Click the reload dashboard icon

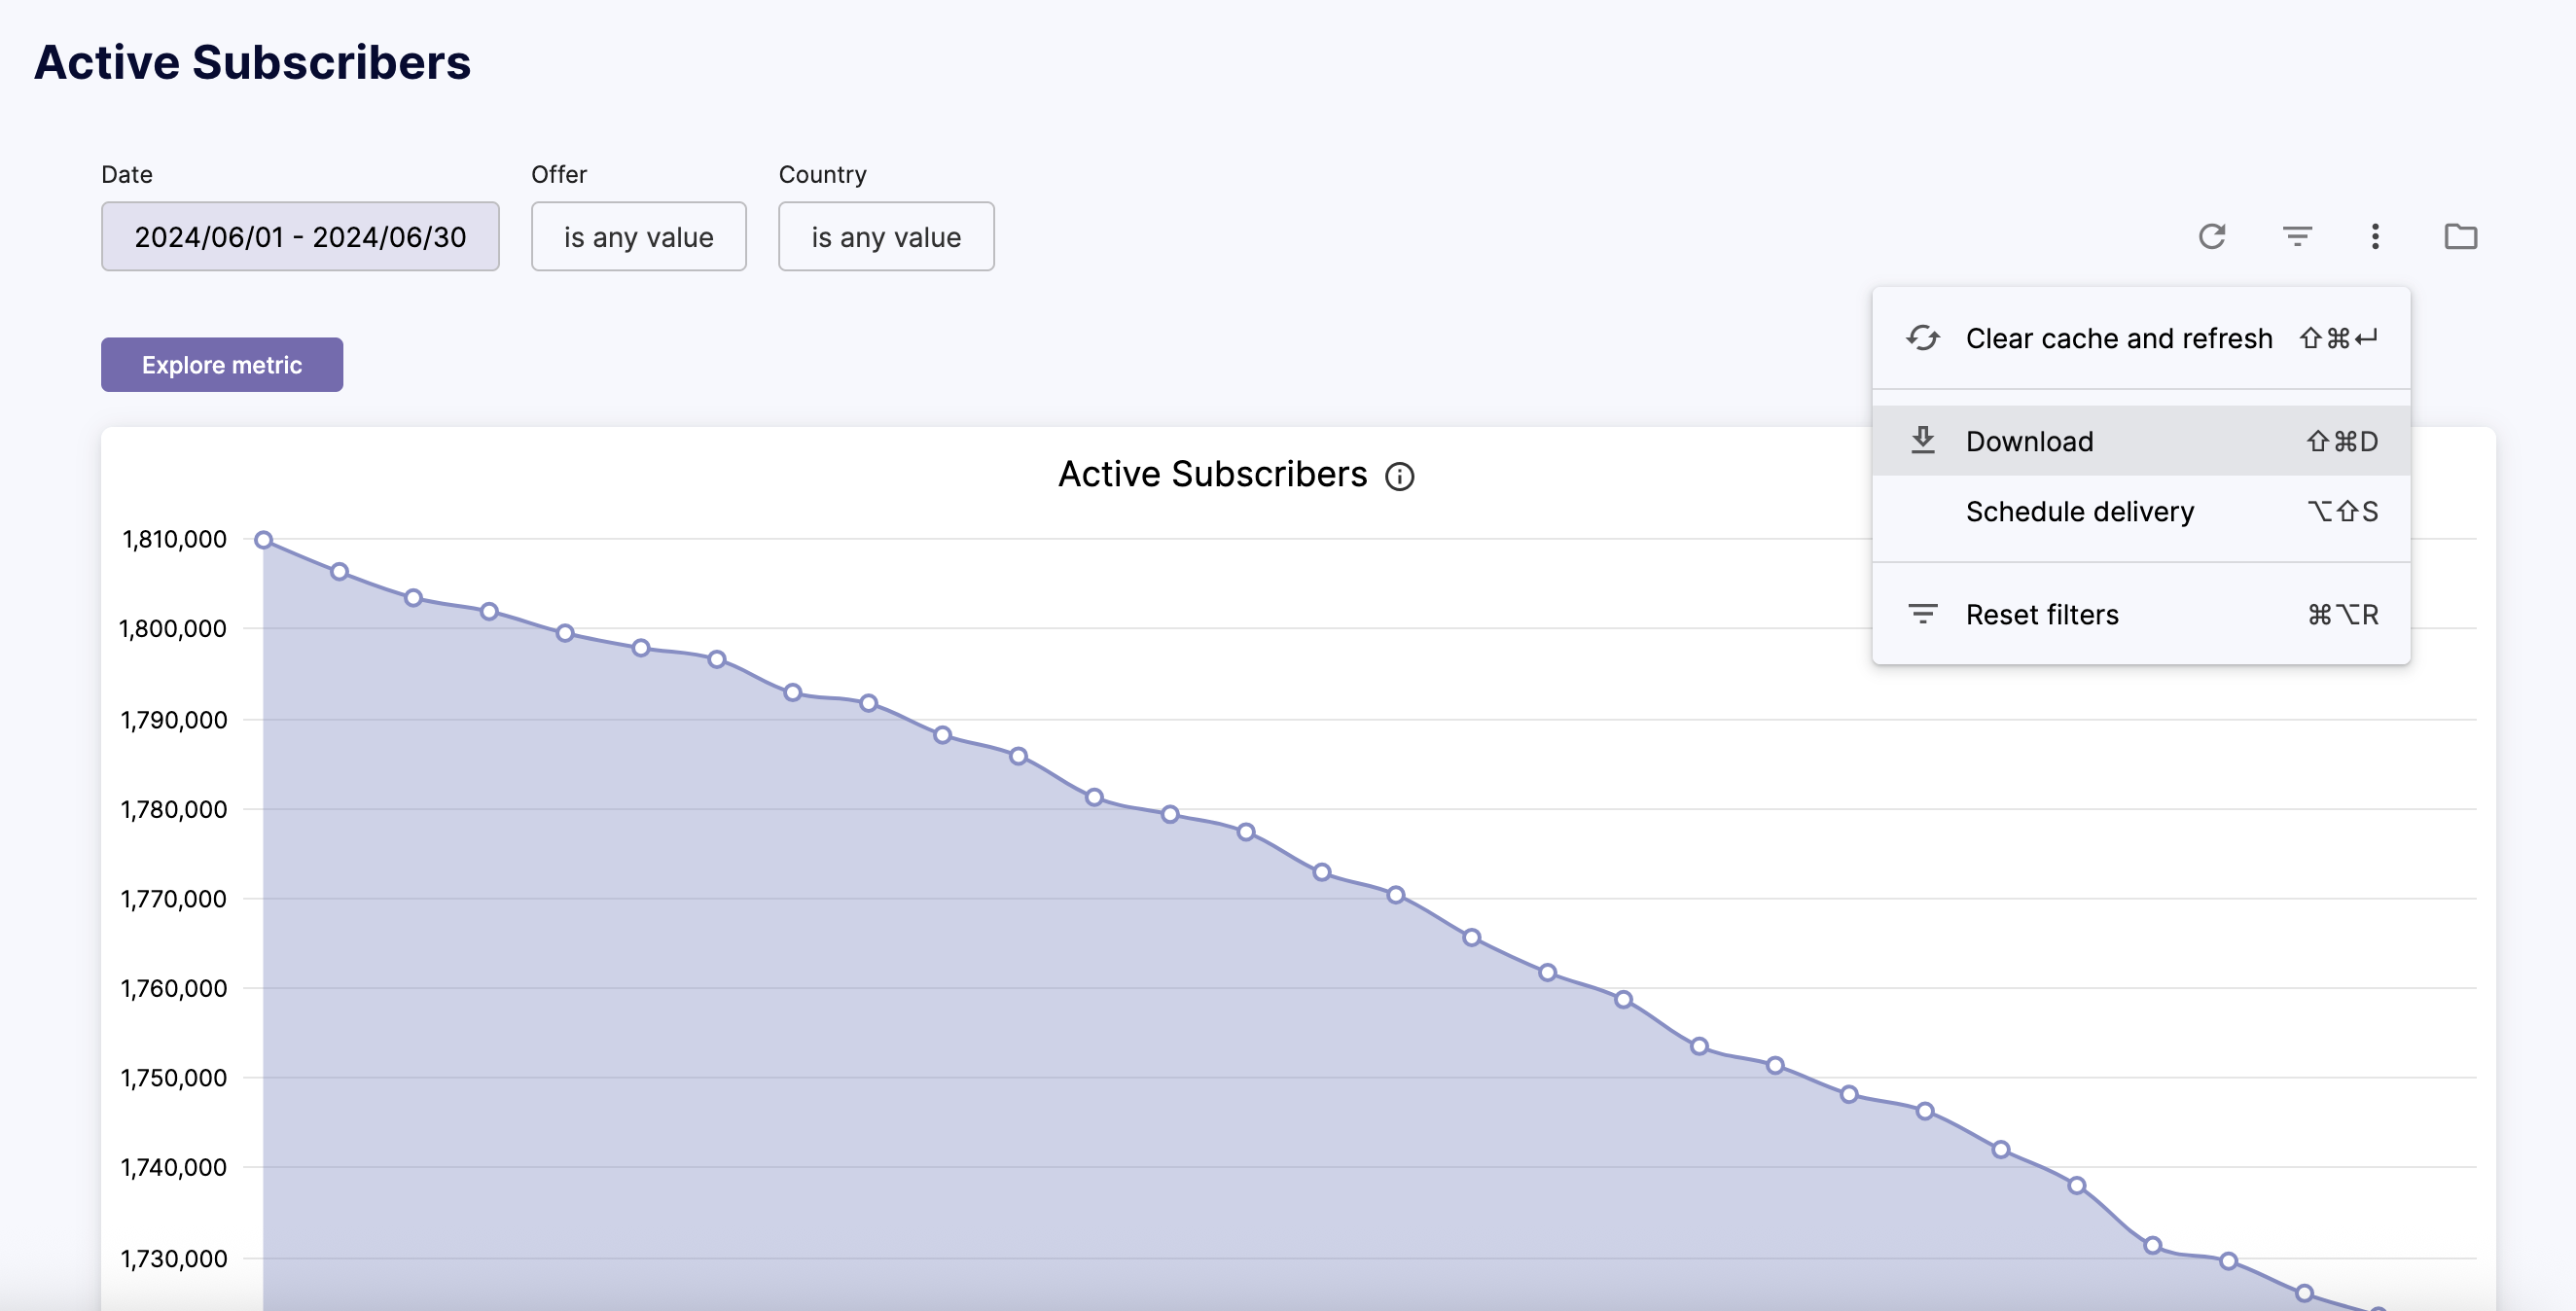pos(2212,237)
